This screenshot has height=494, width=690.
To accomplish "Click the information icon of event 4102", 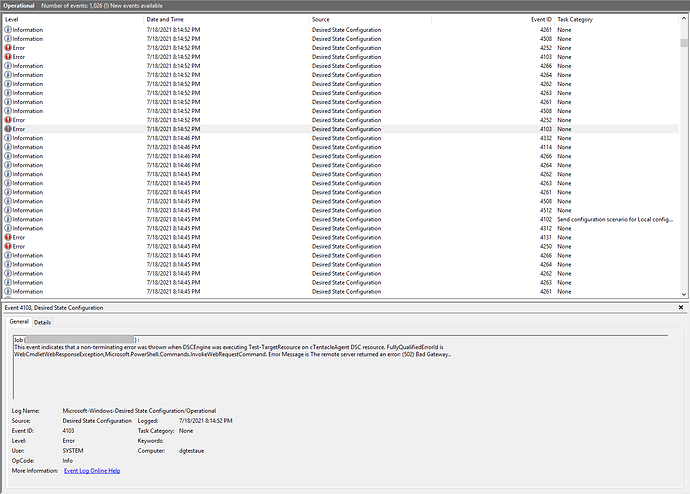I will [x=8, y=219].
